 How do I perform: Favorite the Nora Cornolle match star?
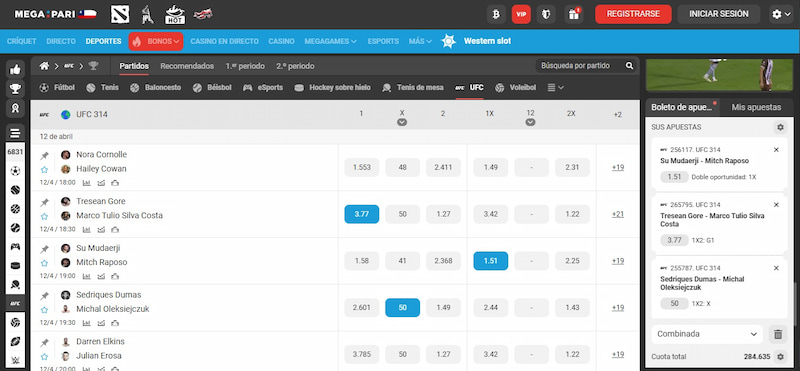point(44,169)
